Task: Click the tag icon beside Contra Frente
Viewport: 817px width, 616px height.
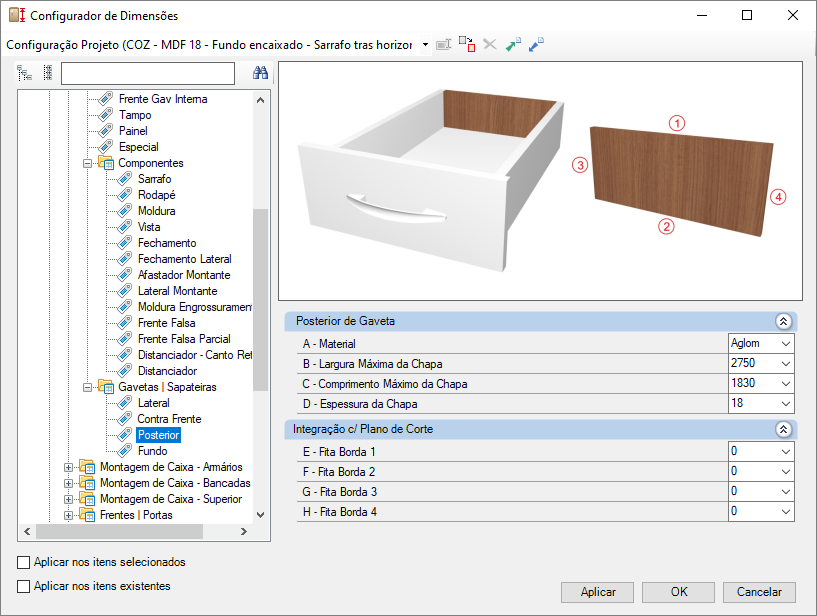Action: [x=125, y=419]
